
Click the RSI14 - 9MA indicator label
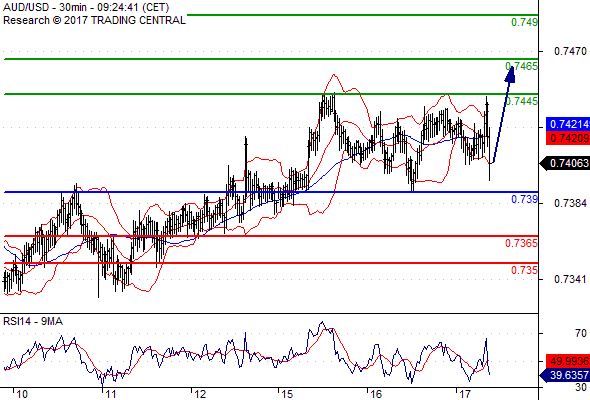(x=33, y=321)
